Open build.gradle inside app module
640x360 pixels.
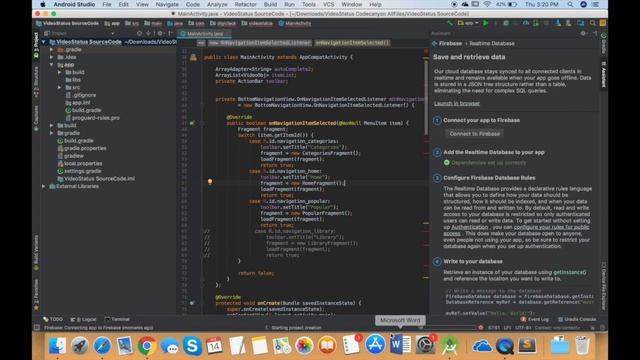coord(83,110)
